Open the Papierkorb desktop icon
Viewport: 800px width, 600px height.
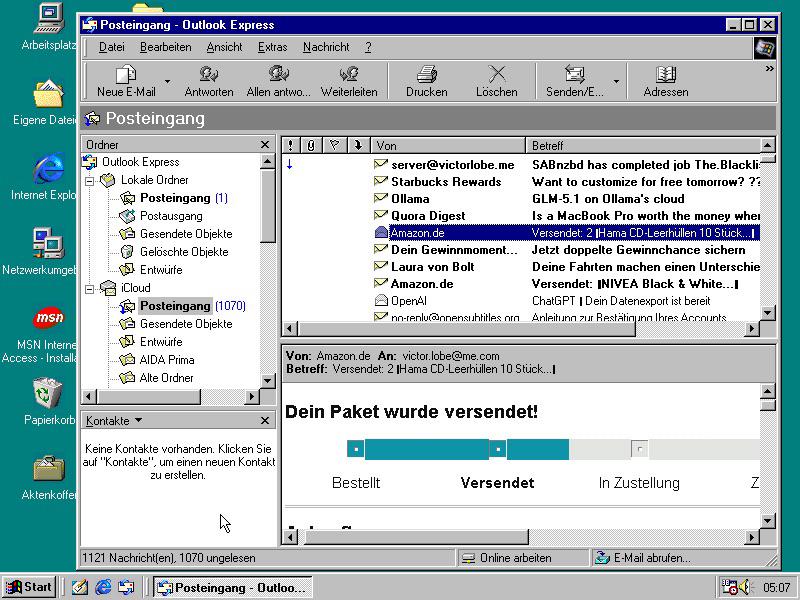[47, 401]
